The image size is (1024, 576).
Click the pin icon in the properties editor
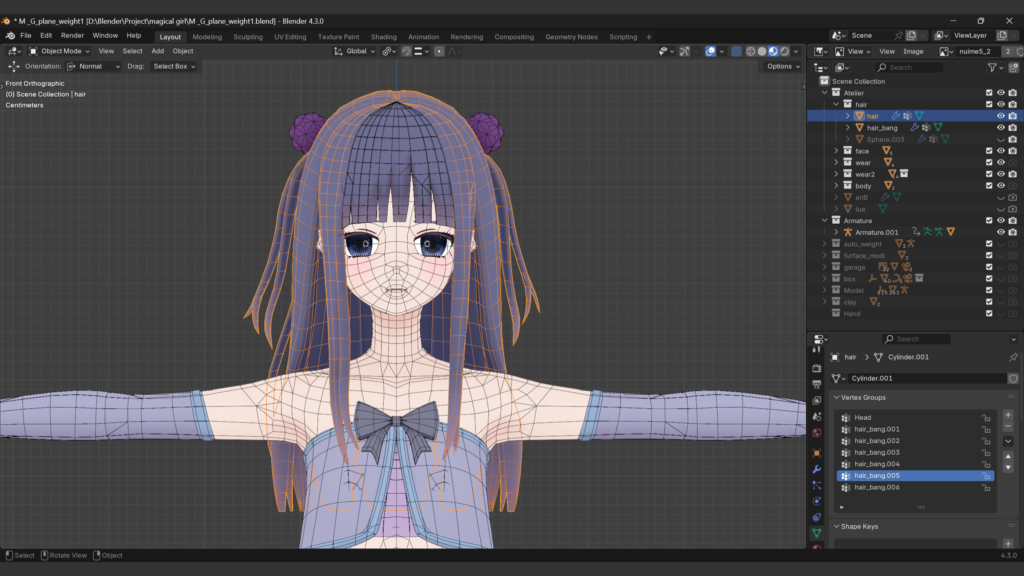(1012, 357)
